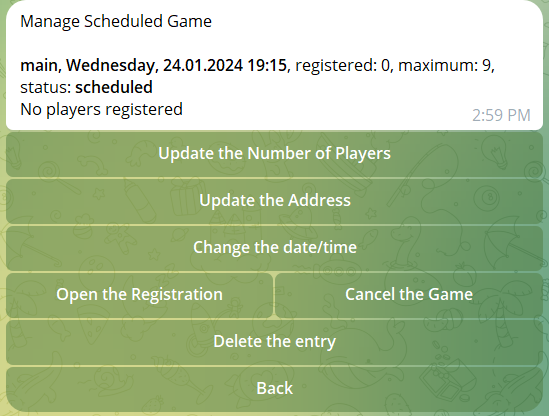Click the bold word main
Screen dimensions: 549x416
pos(39,65)
